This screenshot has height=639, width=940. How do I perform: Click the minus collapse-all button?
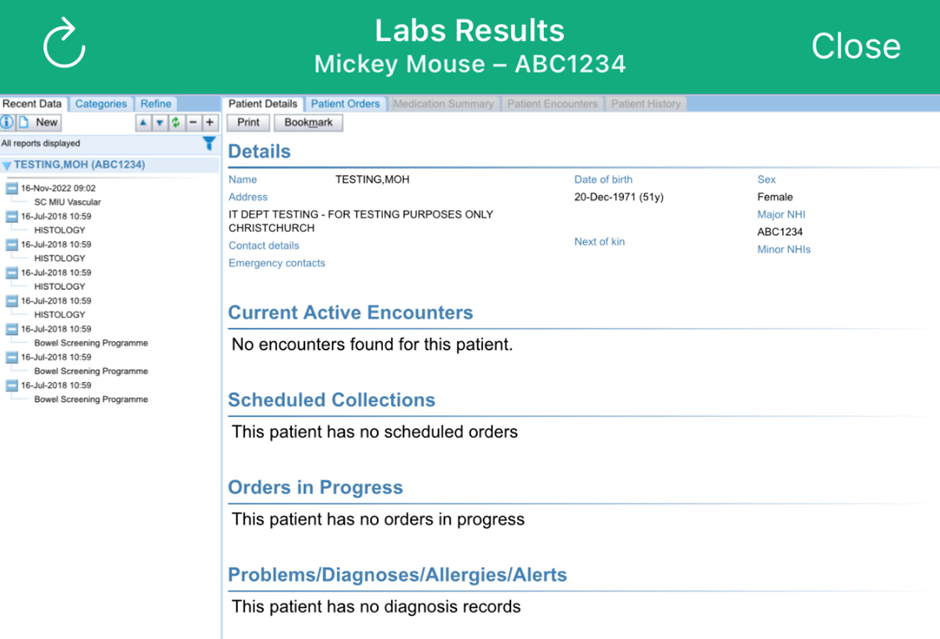[193, 123]
